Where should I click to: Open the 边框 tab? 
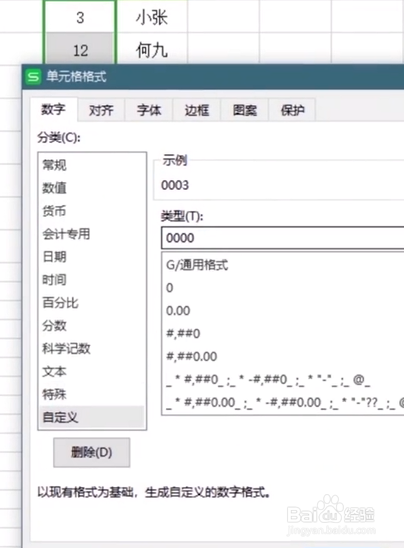tap(197, 110)
